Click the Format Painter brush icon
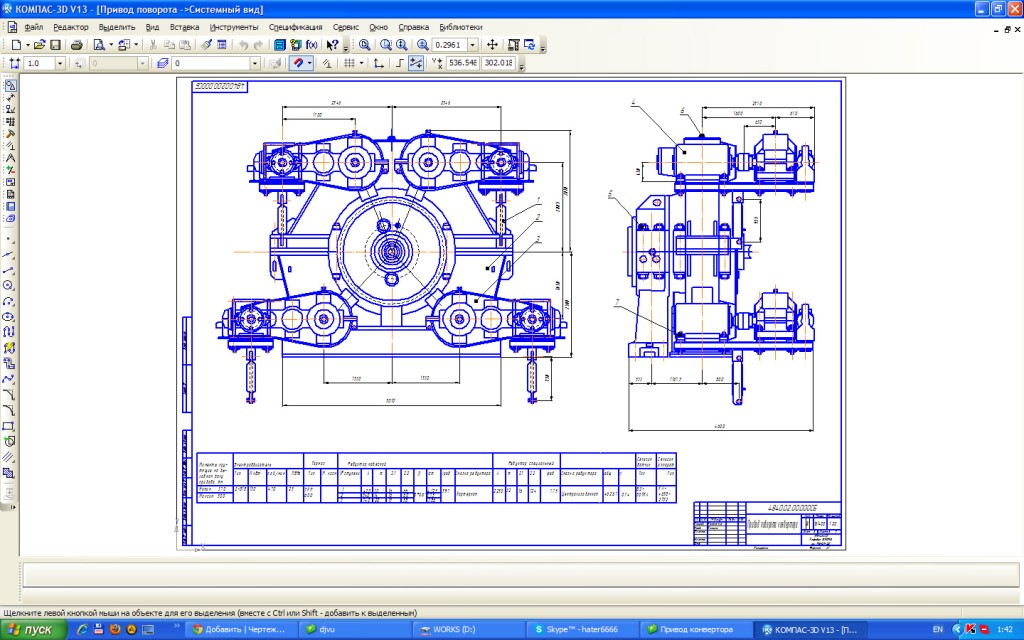1024x640 pixels. 206,45
